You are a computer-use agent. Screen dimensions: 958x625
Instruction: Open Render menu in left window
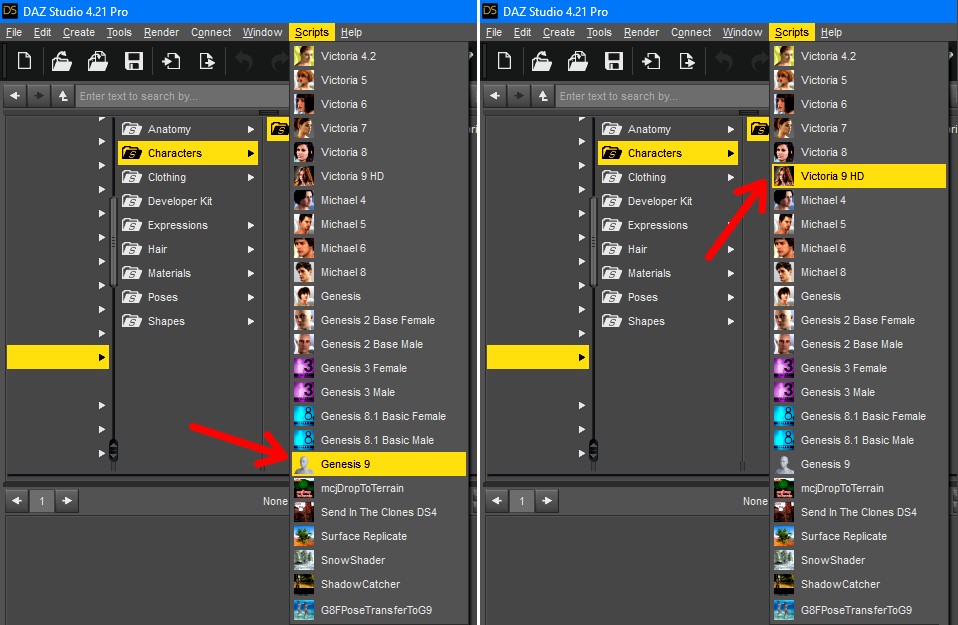point(161,32)
